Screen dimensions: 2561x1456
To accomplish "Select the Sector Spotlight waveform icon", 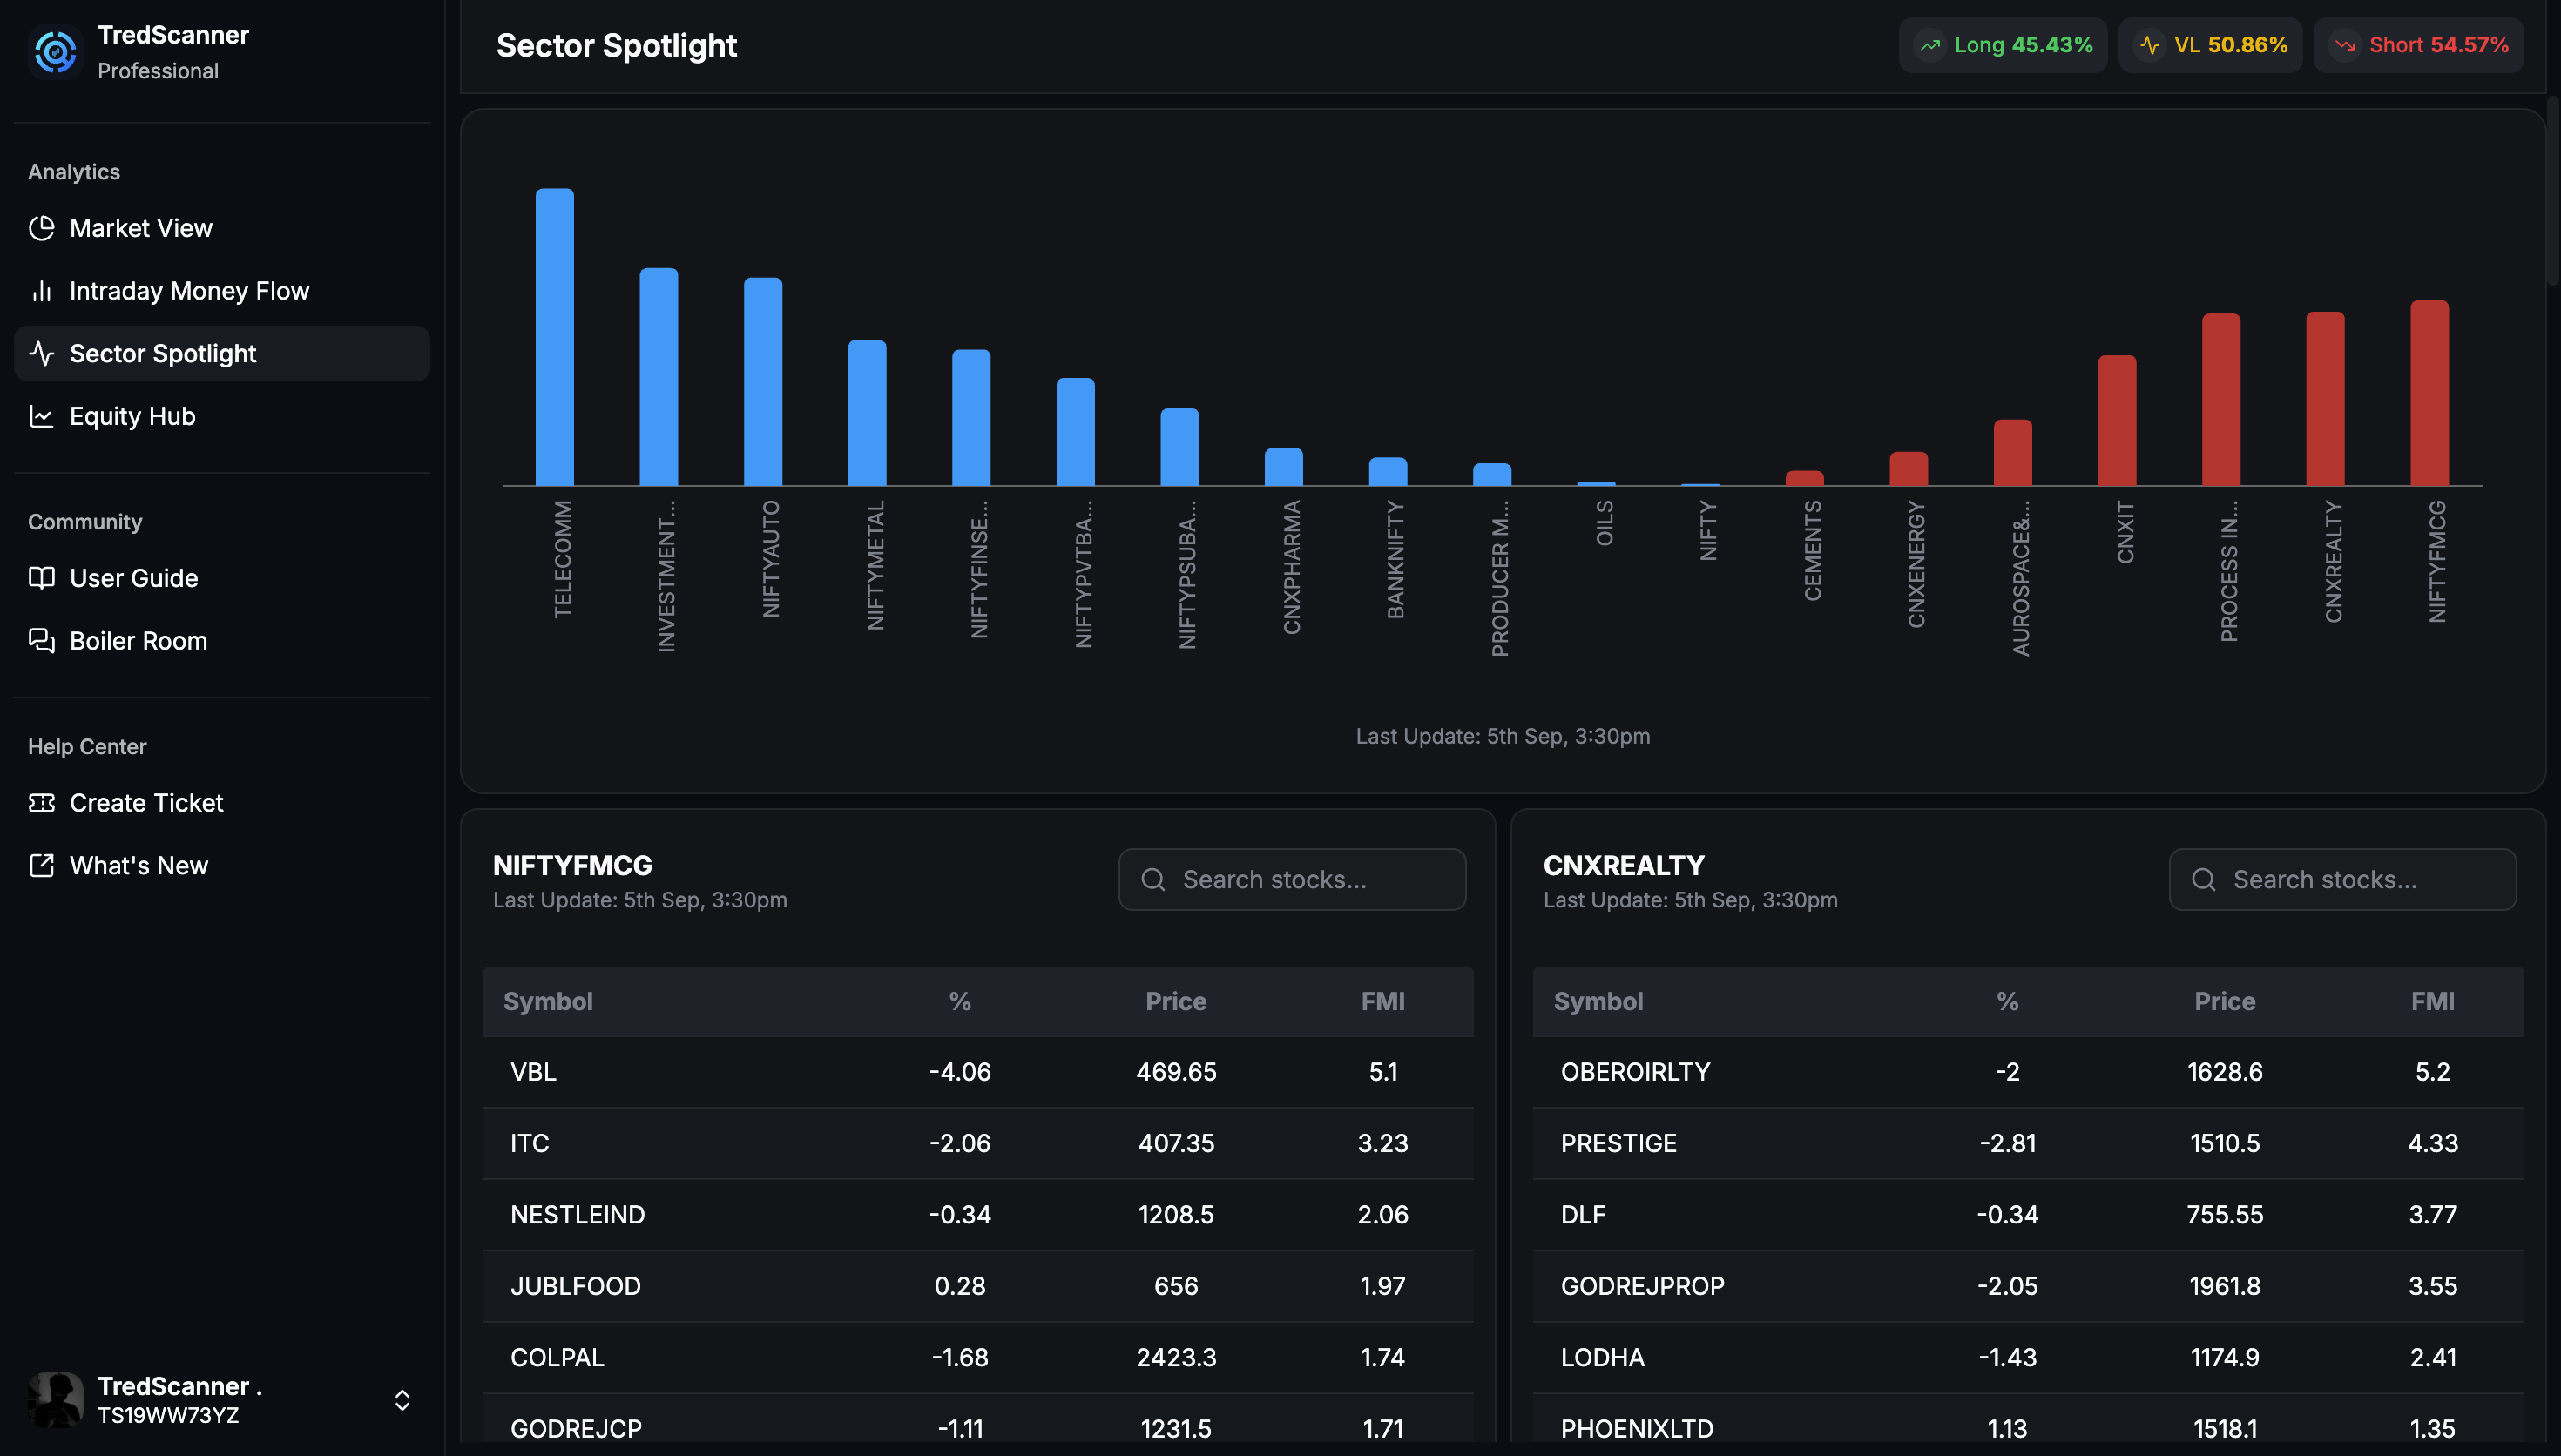I will tap(42, 353).
